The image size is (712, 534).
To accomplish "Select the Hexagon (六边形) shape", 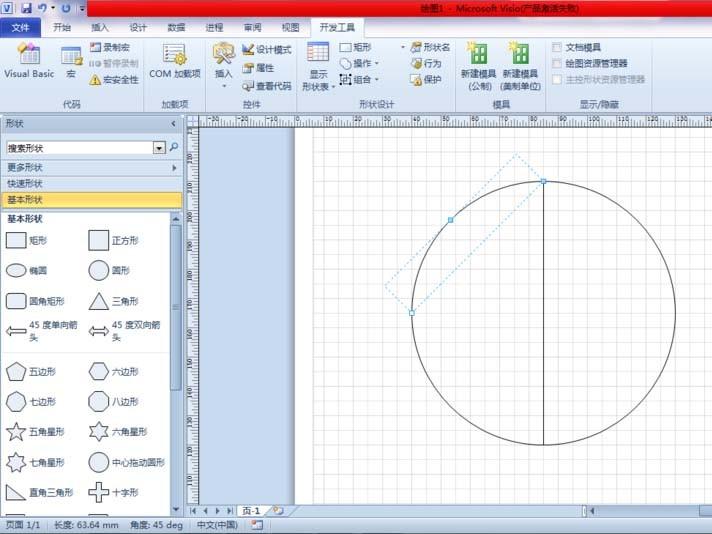I will click(114, 371).
